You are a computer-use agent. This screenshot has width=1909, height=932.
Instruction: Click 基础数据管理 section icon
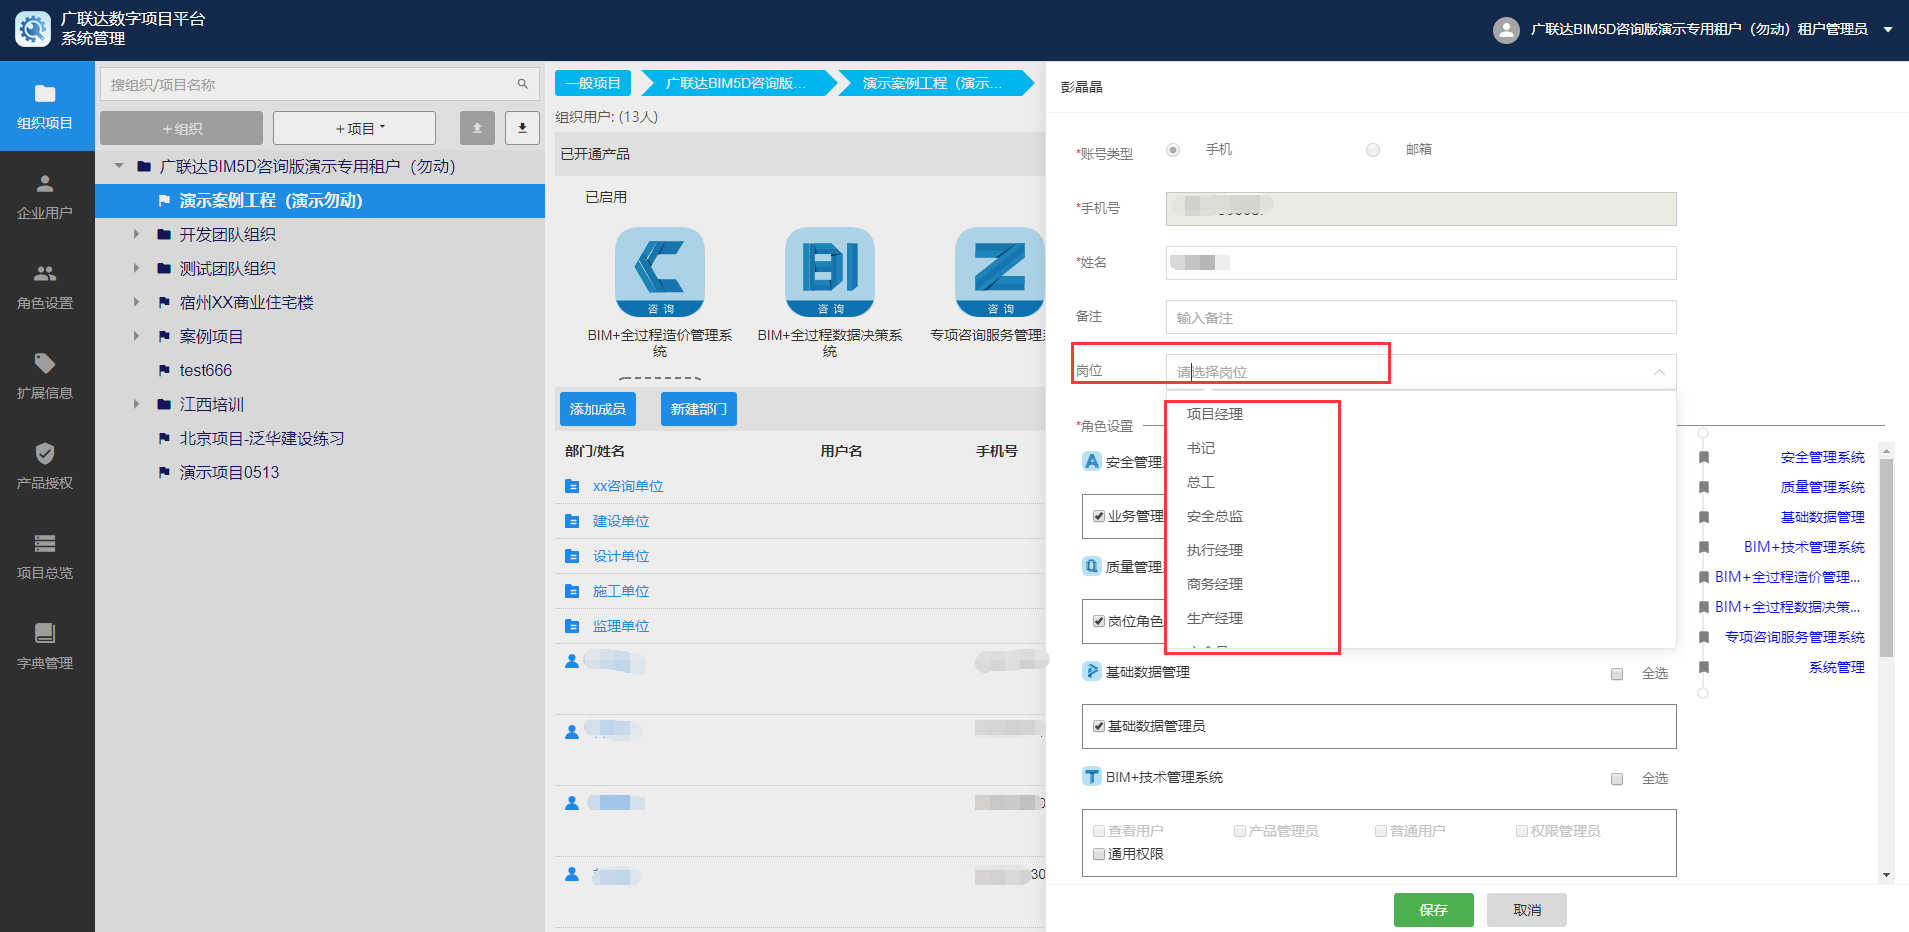click(x=1092, y=671)
